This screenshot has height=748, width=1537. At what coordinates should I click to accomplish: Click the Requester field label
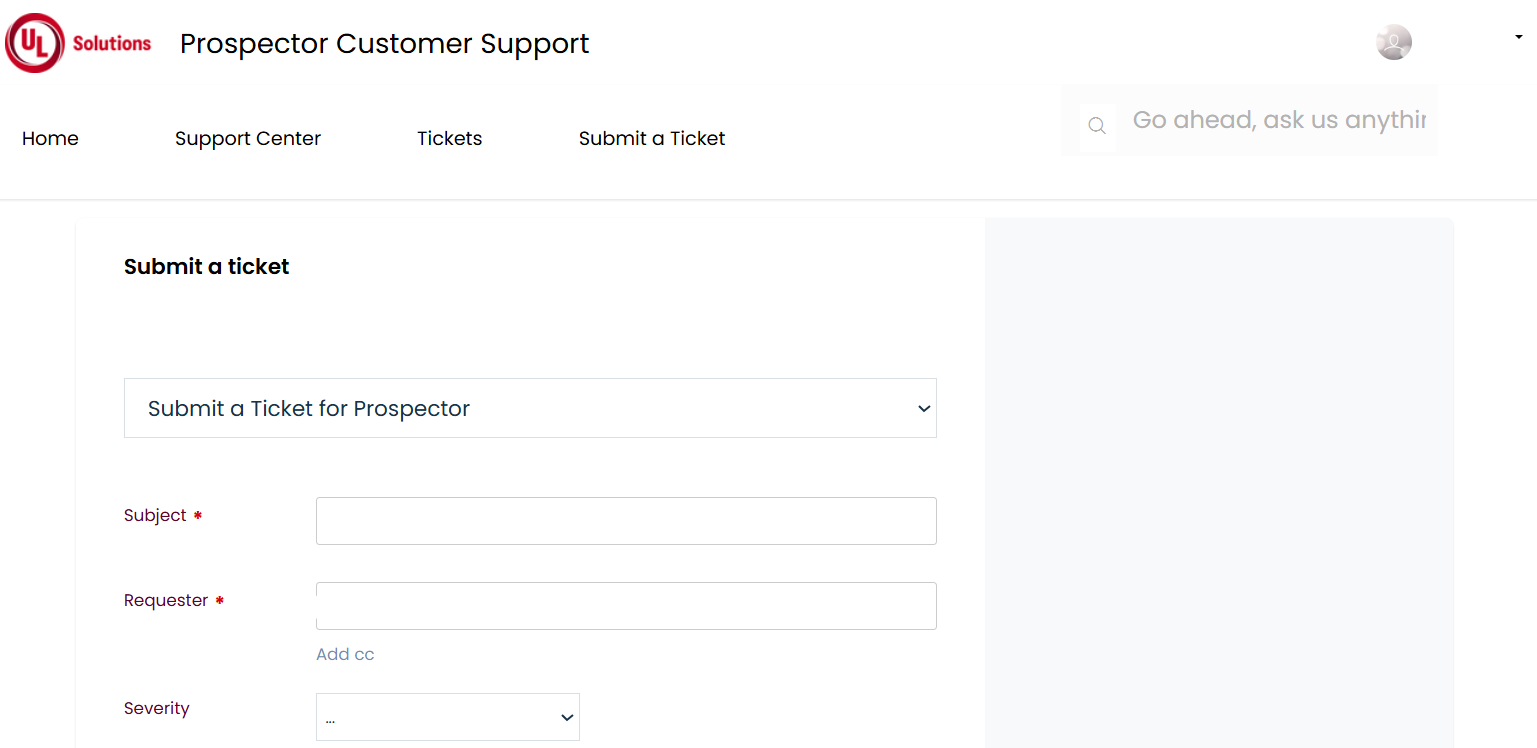pyautogui.click(x=166, y=600)
